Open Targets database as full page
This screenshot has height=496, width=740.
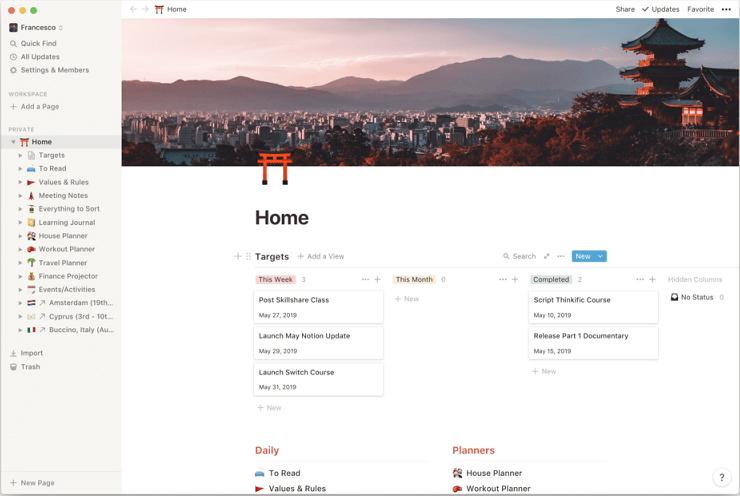[547, 256]
